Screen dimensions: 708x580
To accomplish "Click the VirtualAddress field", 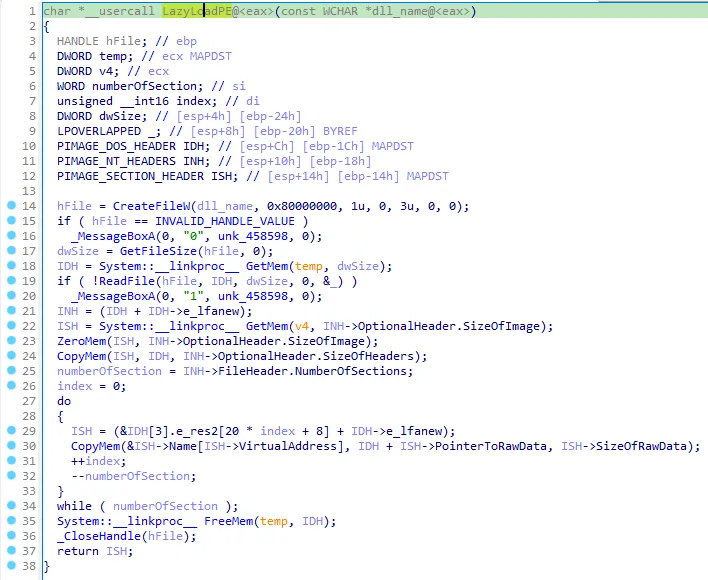I will [288, 446].
